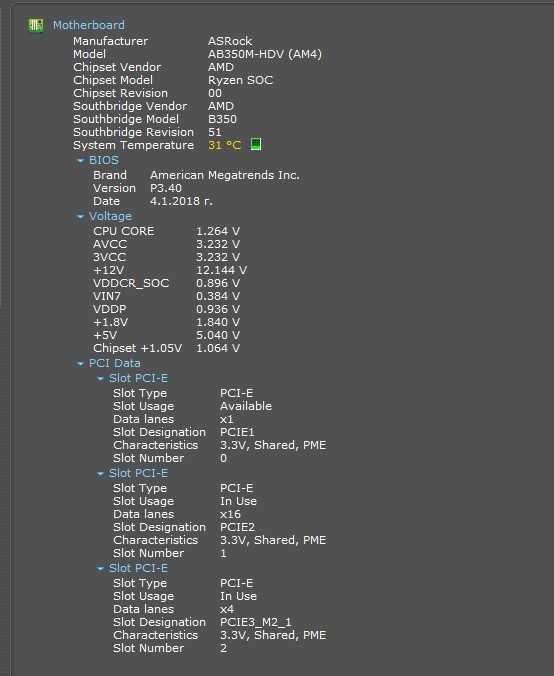The height and width of the screenshot is (676, 554).
Task: Select the AB350M-HDV (AM4) model value
Action: pos(265,54)
